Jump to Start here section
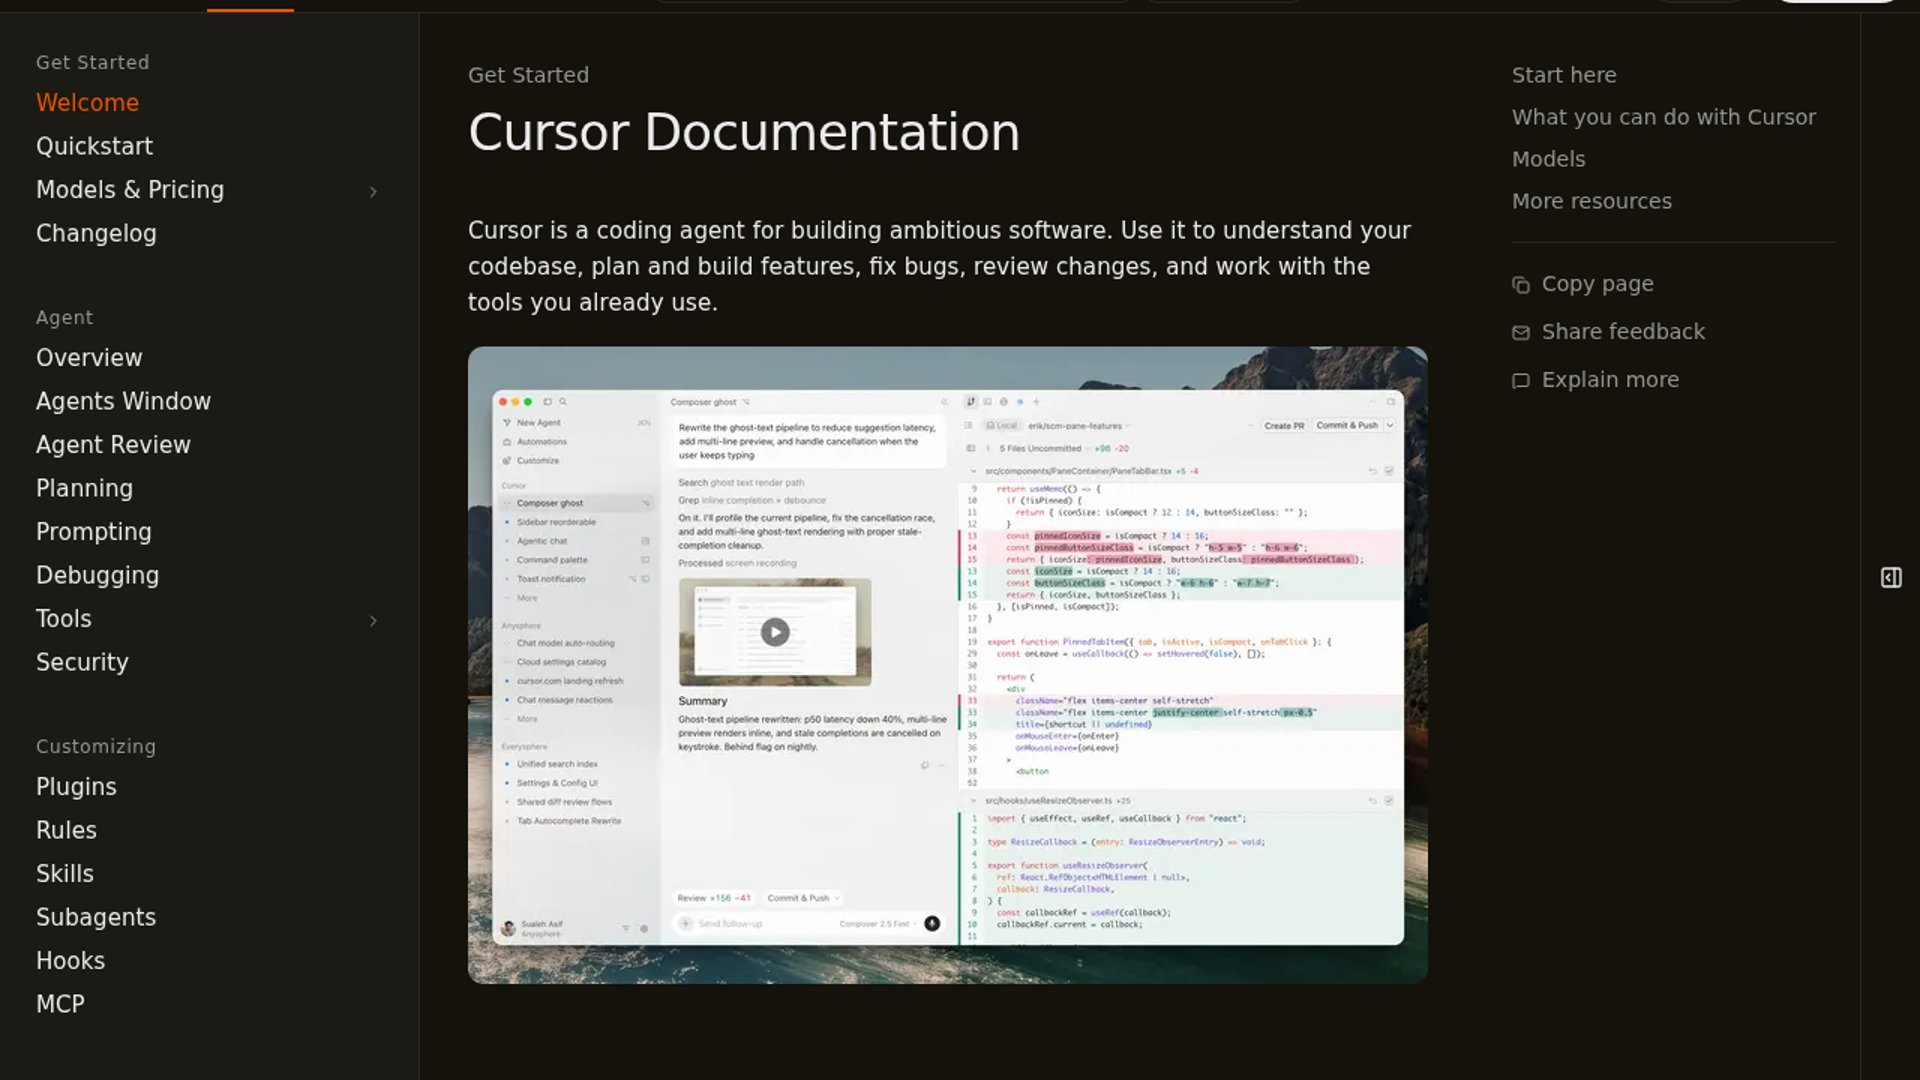The height and width of the screenshot is (1080, 1920). pos(1564,75)
